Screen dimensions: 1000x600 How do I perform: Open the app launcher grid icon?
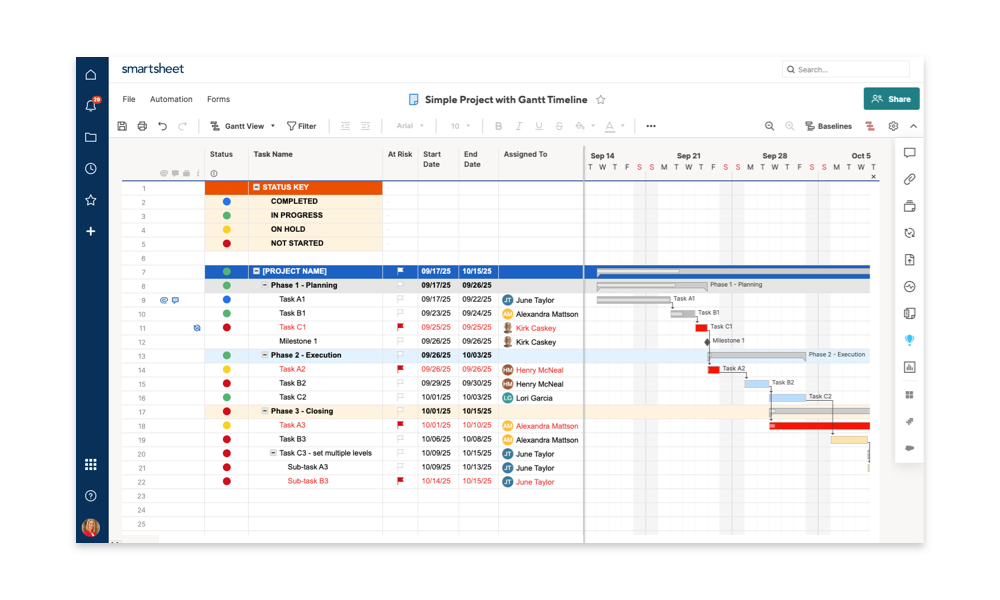point(91,464)
